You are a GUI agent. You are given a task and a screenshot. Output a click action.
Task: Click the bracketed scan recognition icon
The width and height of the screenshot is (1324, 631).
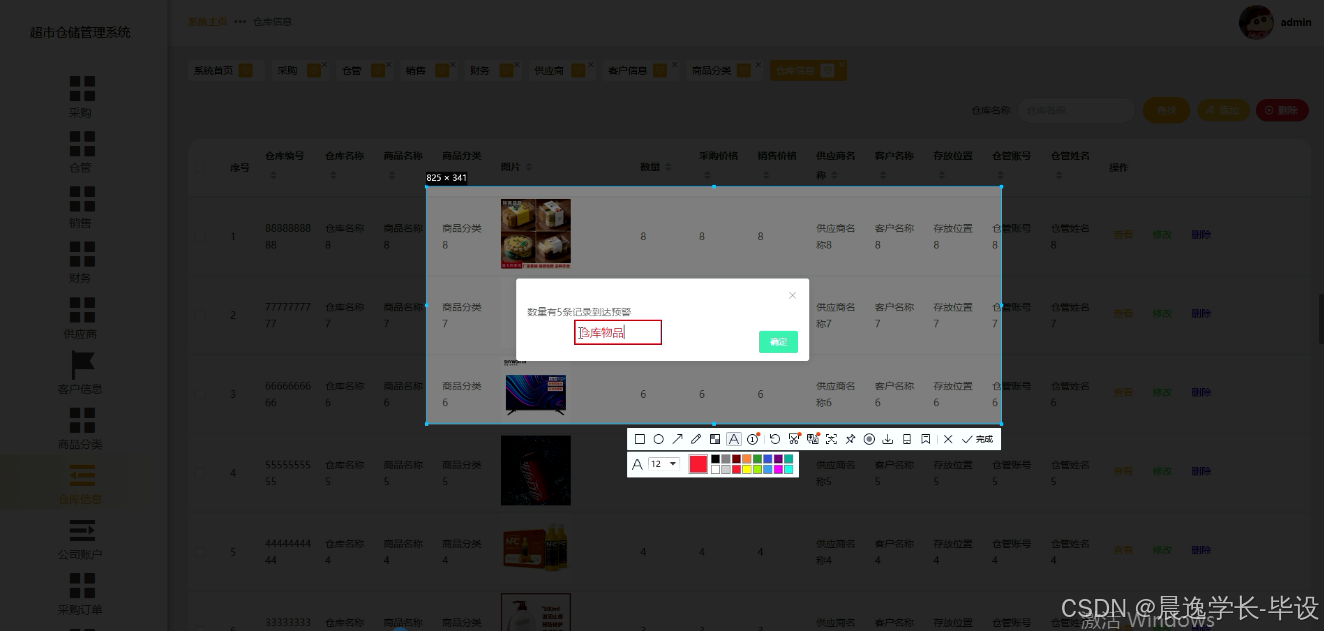(x=831, y=439)
